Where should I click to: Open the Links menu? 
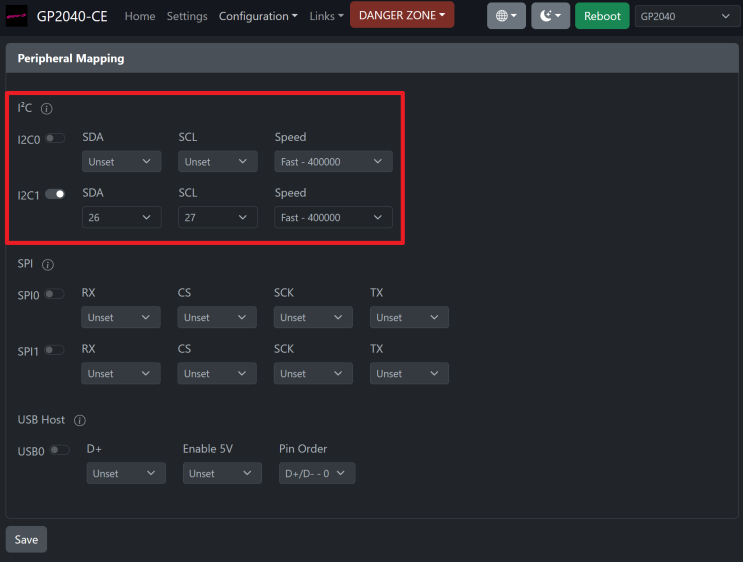326,16
